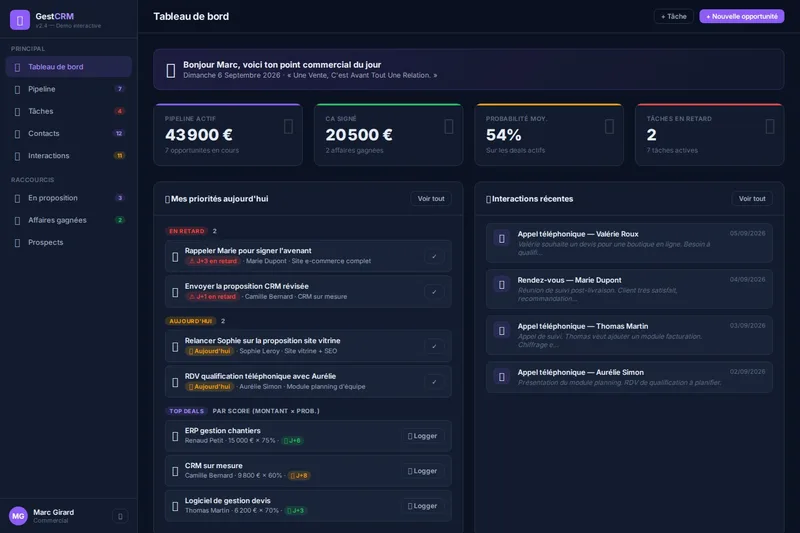Viewport: 800px width, 533px height.
Task: Click the Marc Girard user name
Action: (54, 512)
